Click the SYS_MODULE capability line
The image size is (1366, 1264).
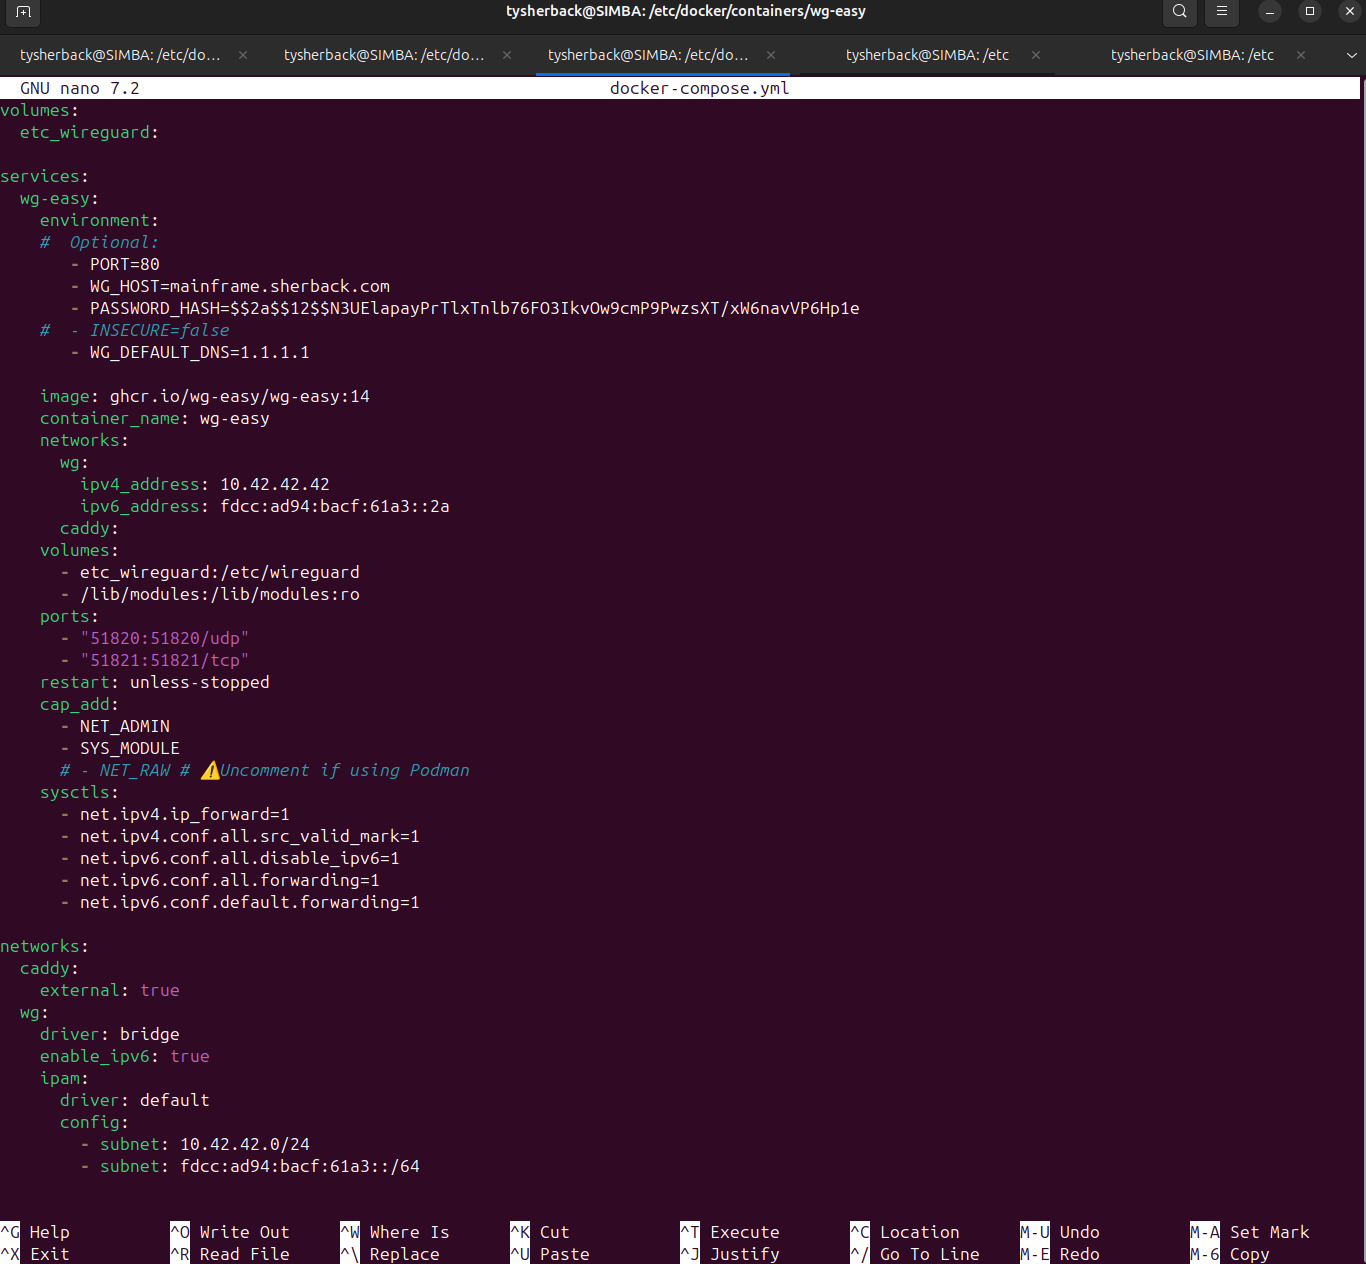click(120, 748)
